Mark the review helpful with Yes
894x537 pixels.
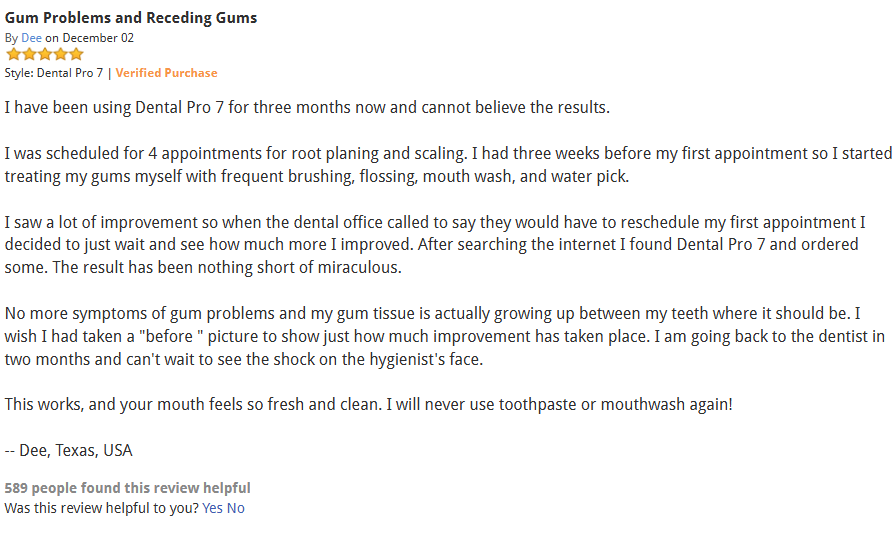(x=212, y=508)
